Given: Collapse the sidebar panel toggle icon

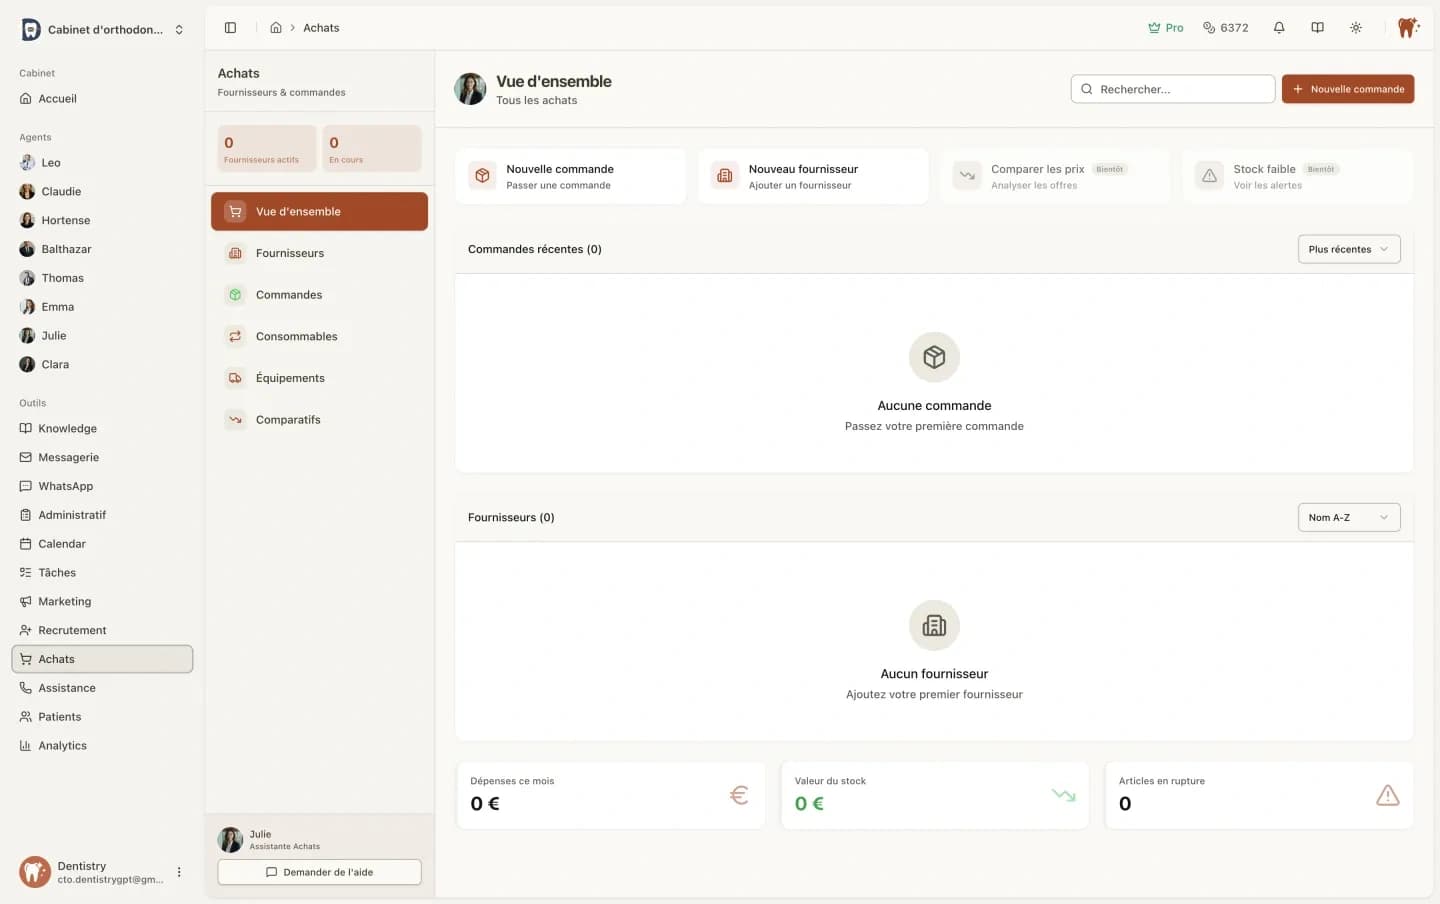Looking at the screenshot, I should tap(230, 28).
